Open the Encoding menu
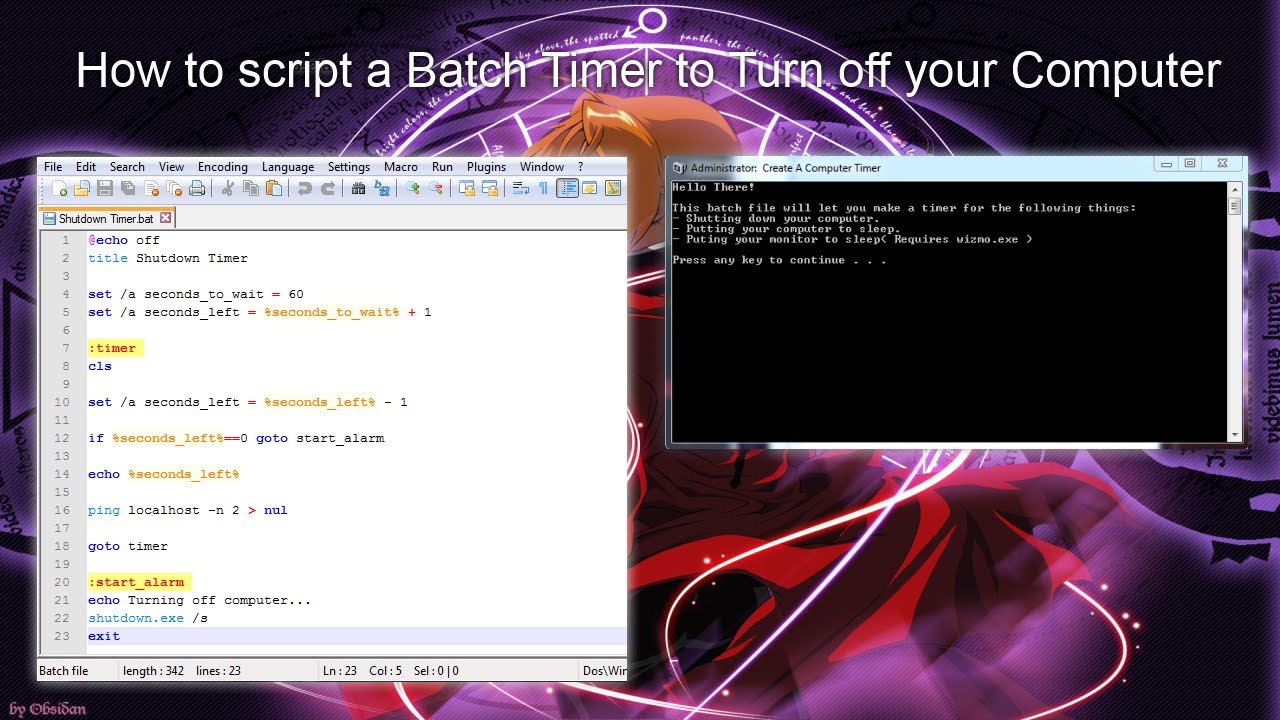The height and width of the screenshot is (720, 1280). pyautogui.click(x=222, y=167)
